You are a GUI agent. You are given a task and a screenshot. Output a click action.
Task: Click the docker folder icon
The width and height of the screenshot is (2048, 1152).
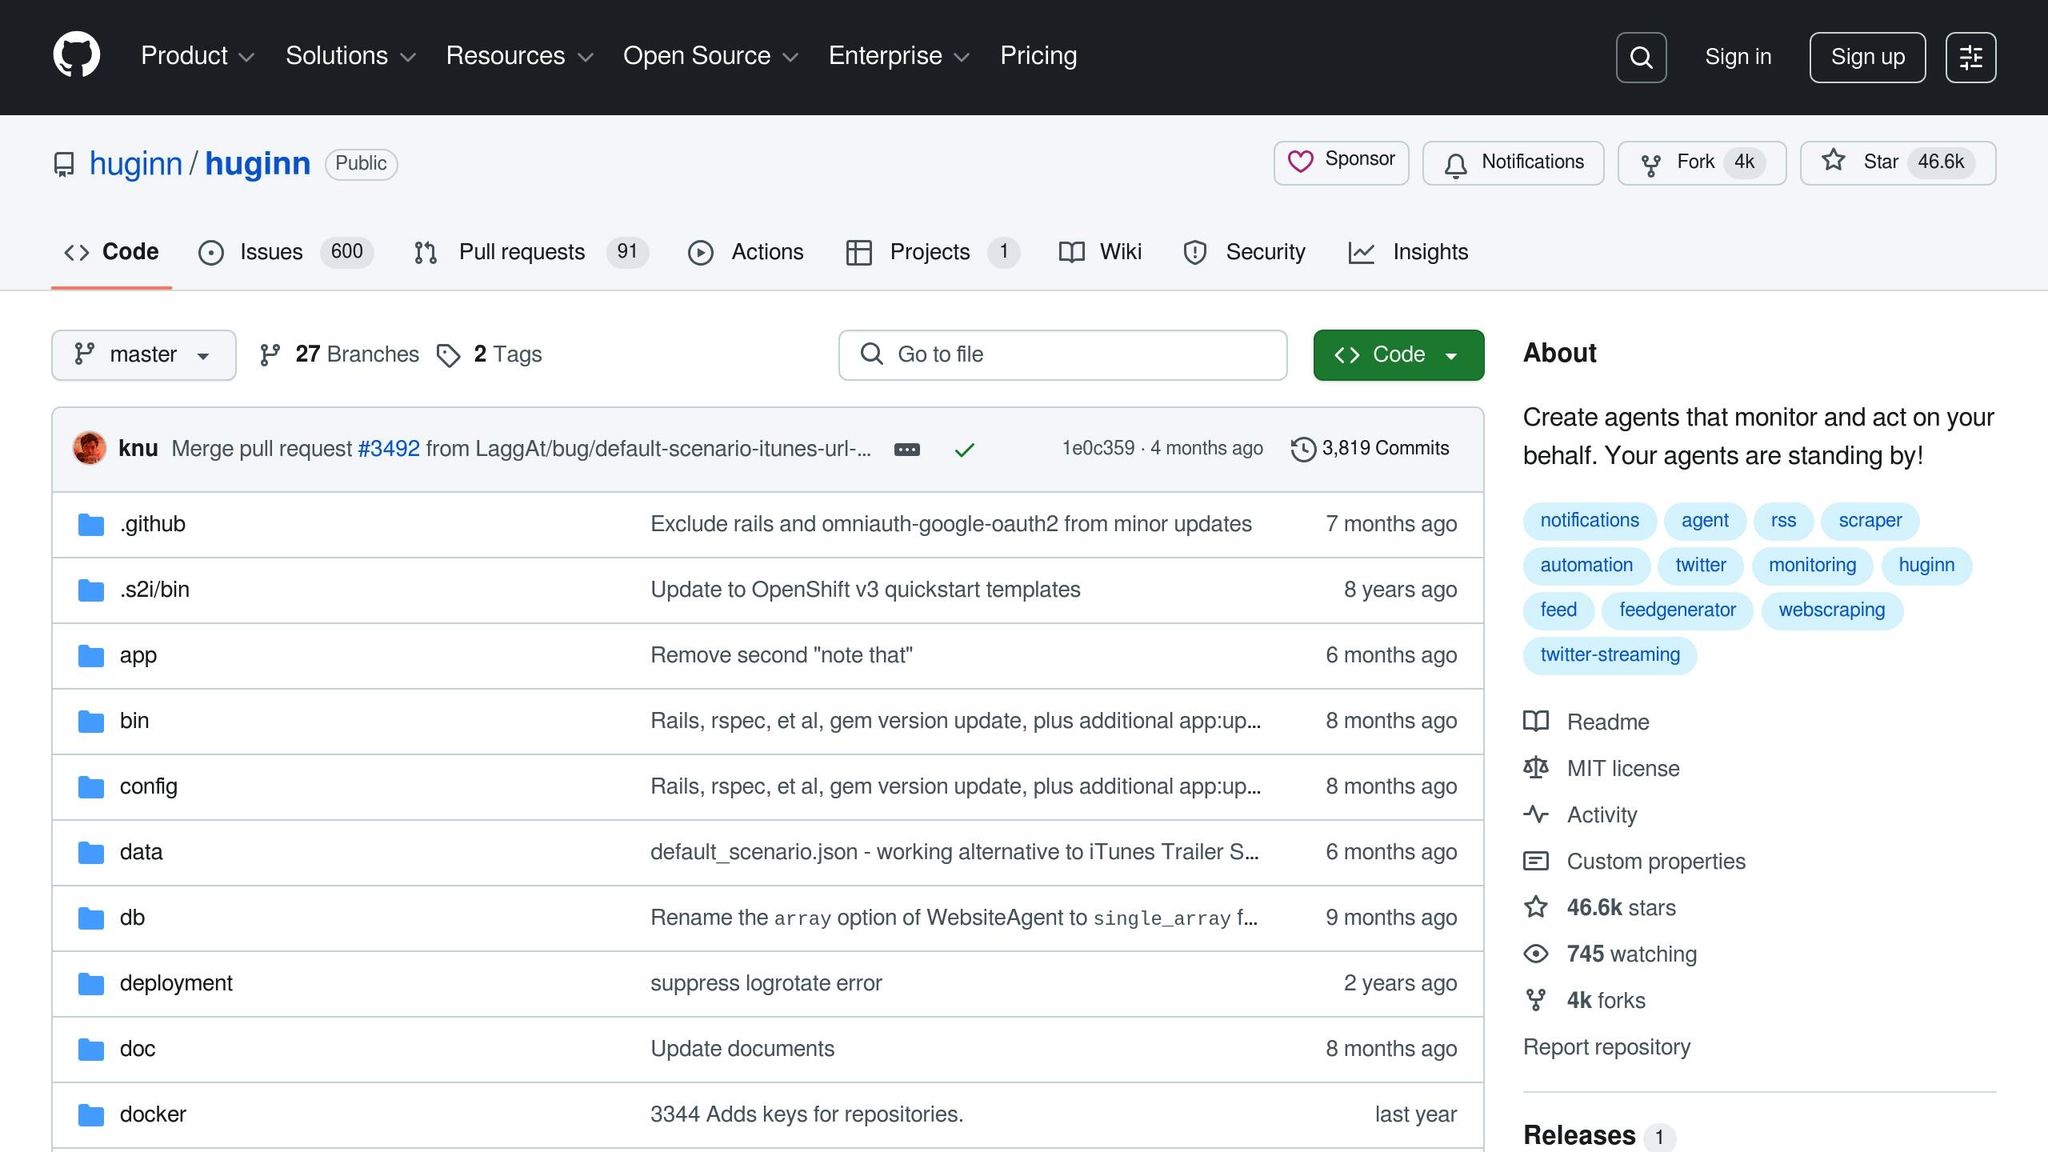click(91, 1115)
